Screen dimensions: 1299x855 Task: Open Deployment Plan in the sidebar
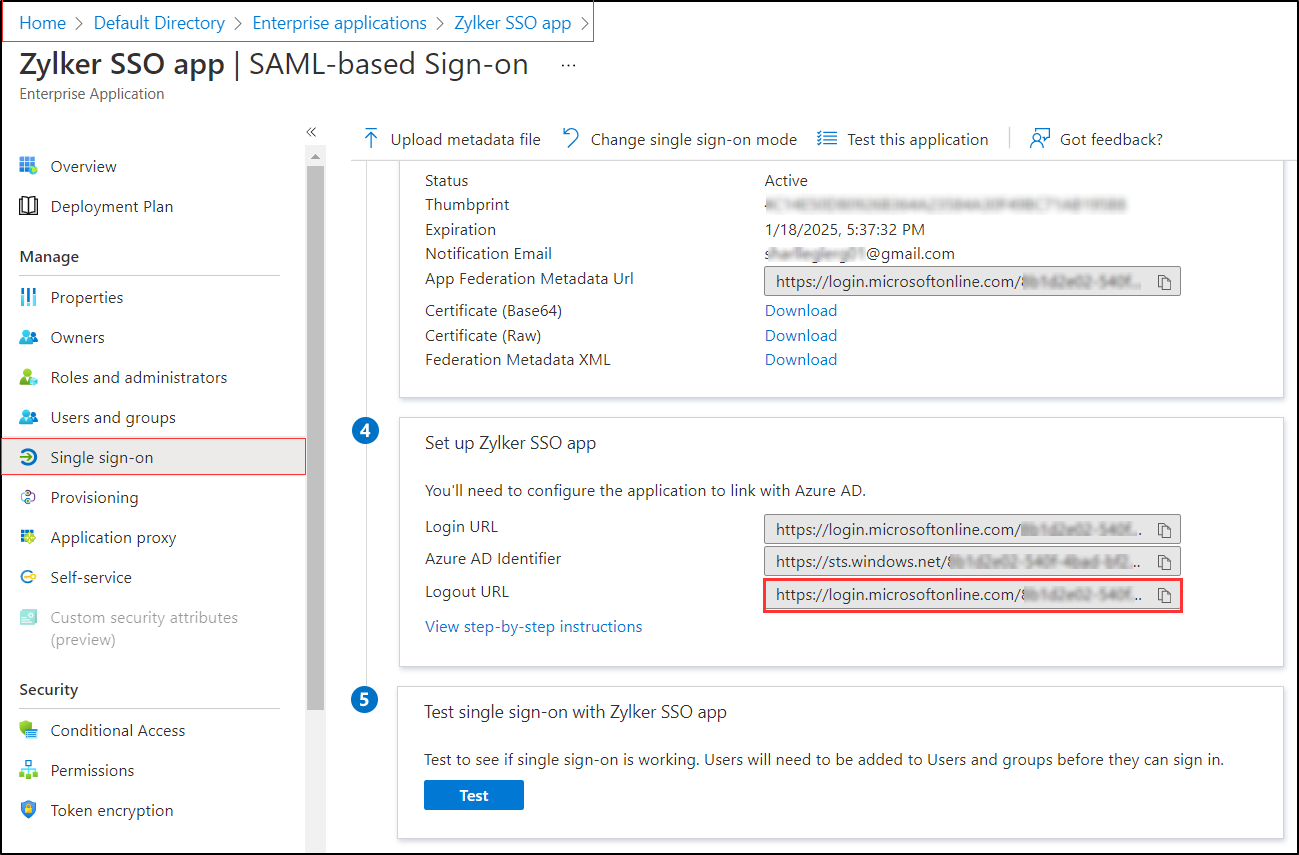tap(112, 206)
